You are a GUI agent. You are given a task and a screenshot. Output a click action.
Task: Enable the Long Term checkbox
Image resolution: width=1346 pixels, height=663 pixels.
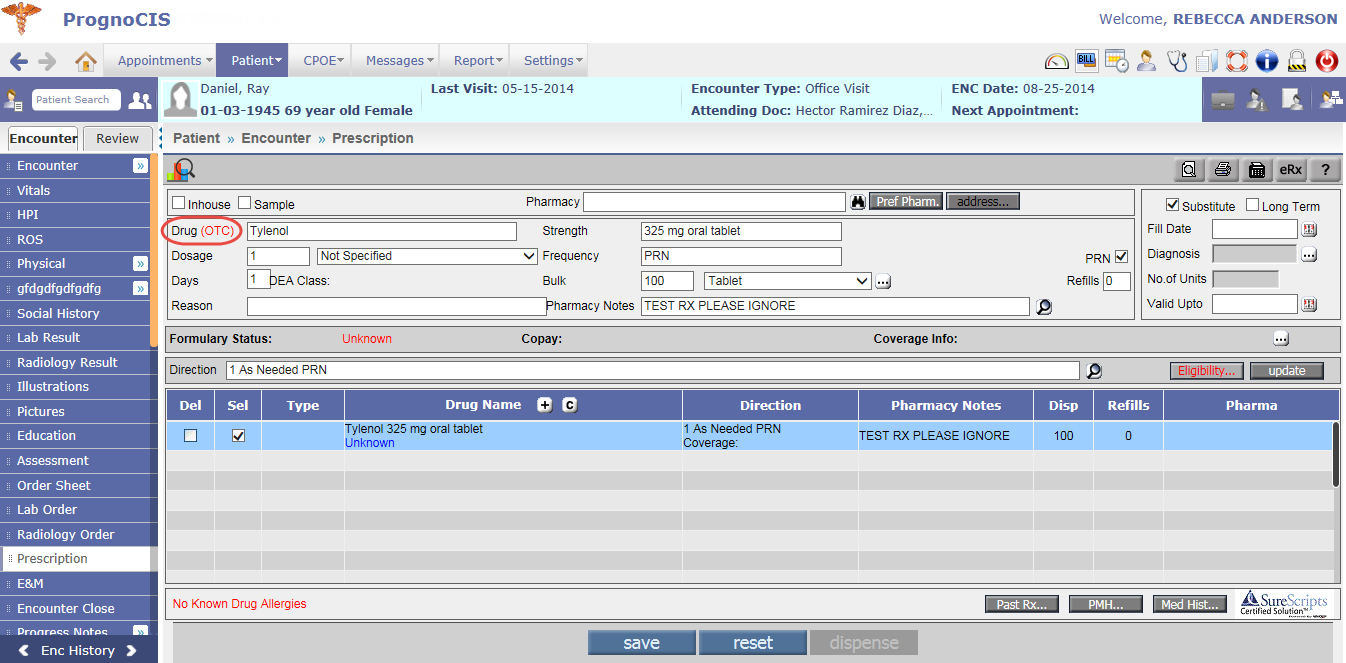coord(1253,205)
